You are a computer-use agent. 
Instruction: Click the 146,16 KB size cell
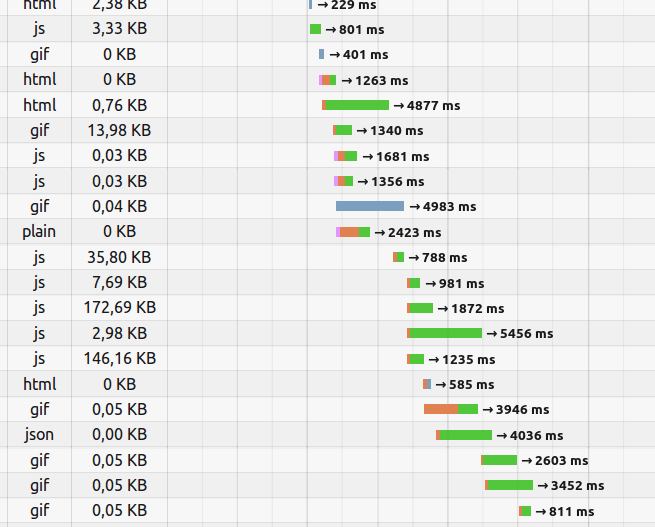(119, 358)
